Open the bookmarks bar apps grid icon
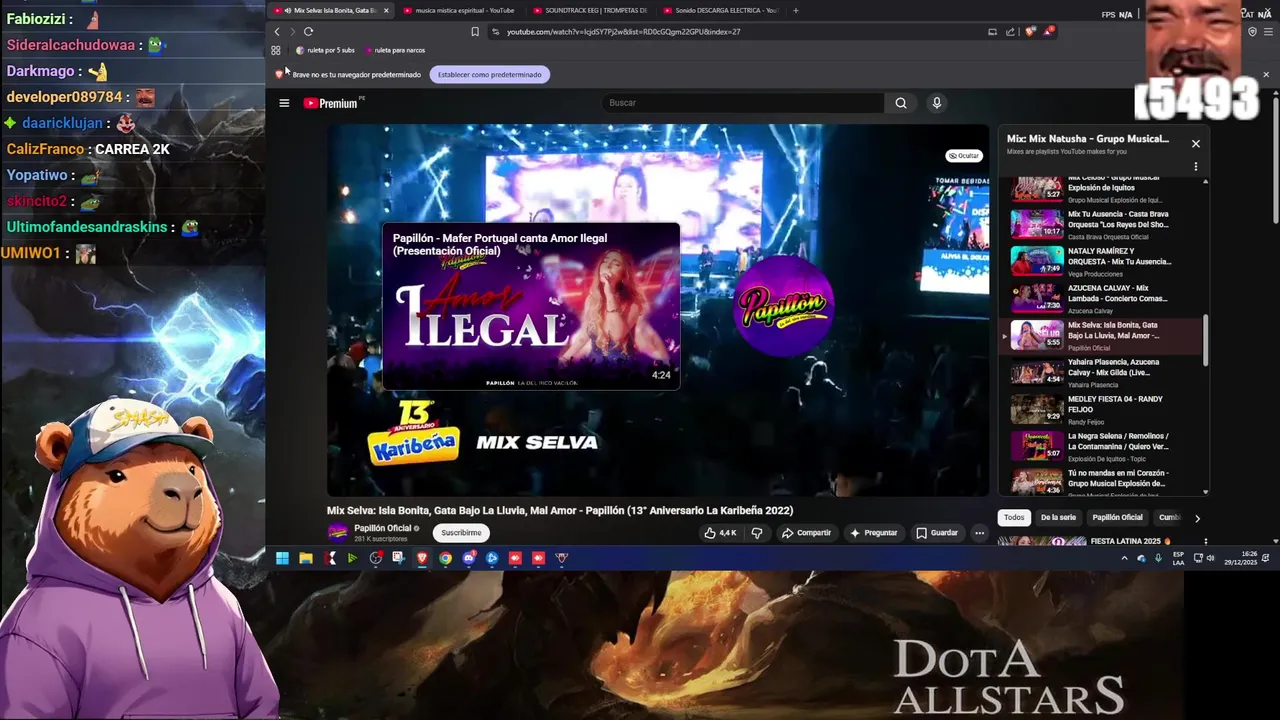This screenshot has height=720, width=1280. [276, 50]
